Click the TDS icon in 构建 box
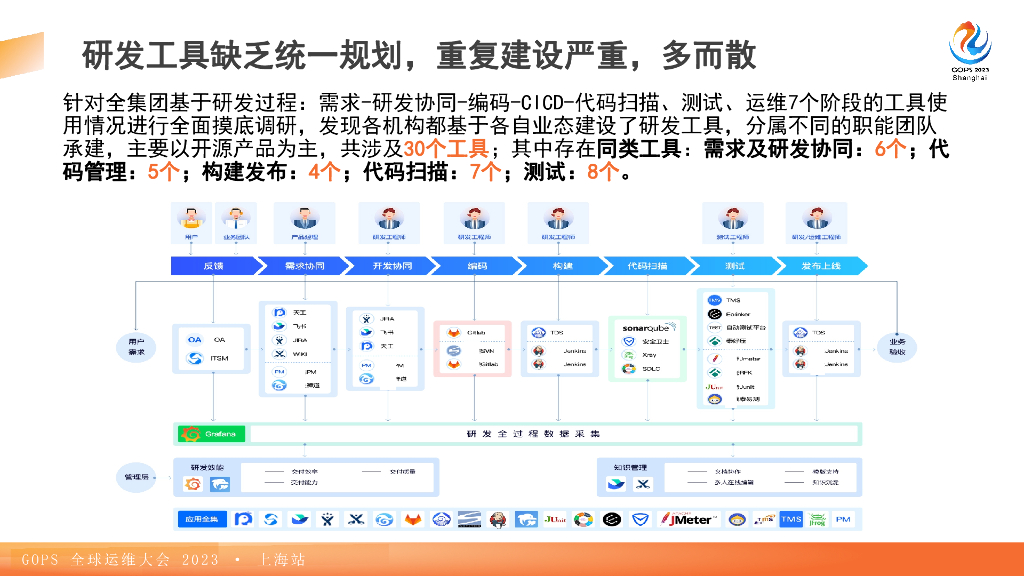The image size is (1024, 576). [538, 332]
